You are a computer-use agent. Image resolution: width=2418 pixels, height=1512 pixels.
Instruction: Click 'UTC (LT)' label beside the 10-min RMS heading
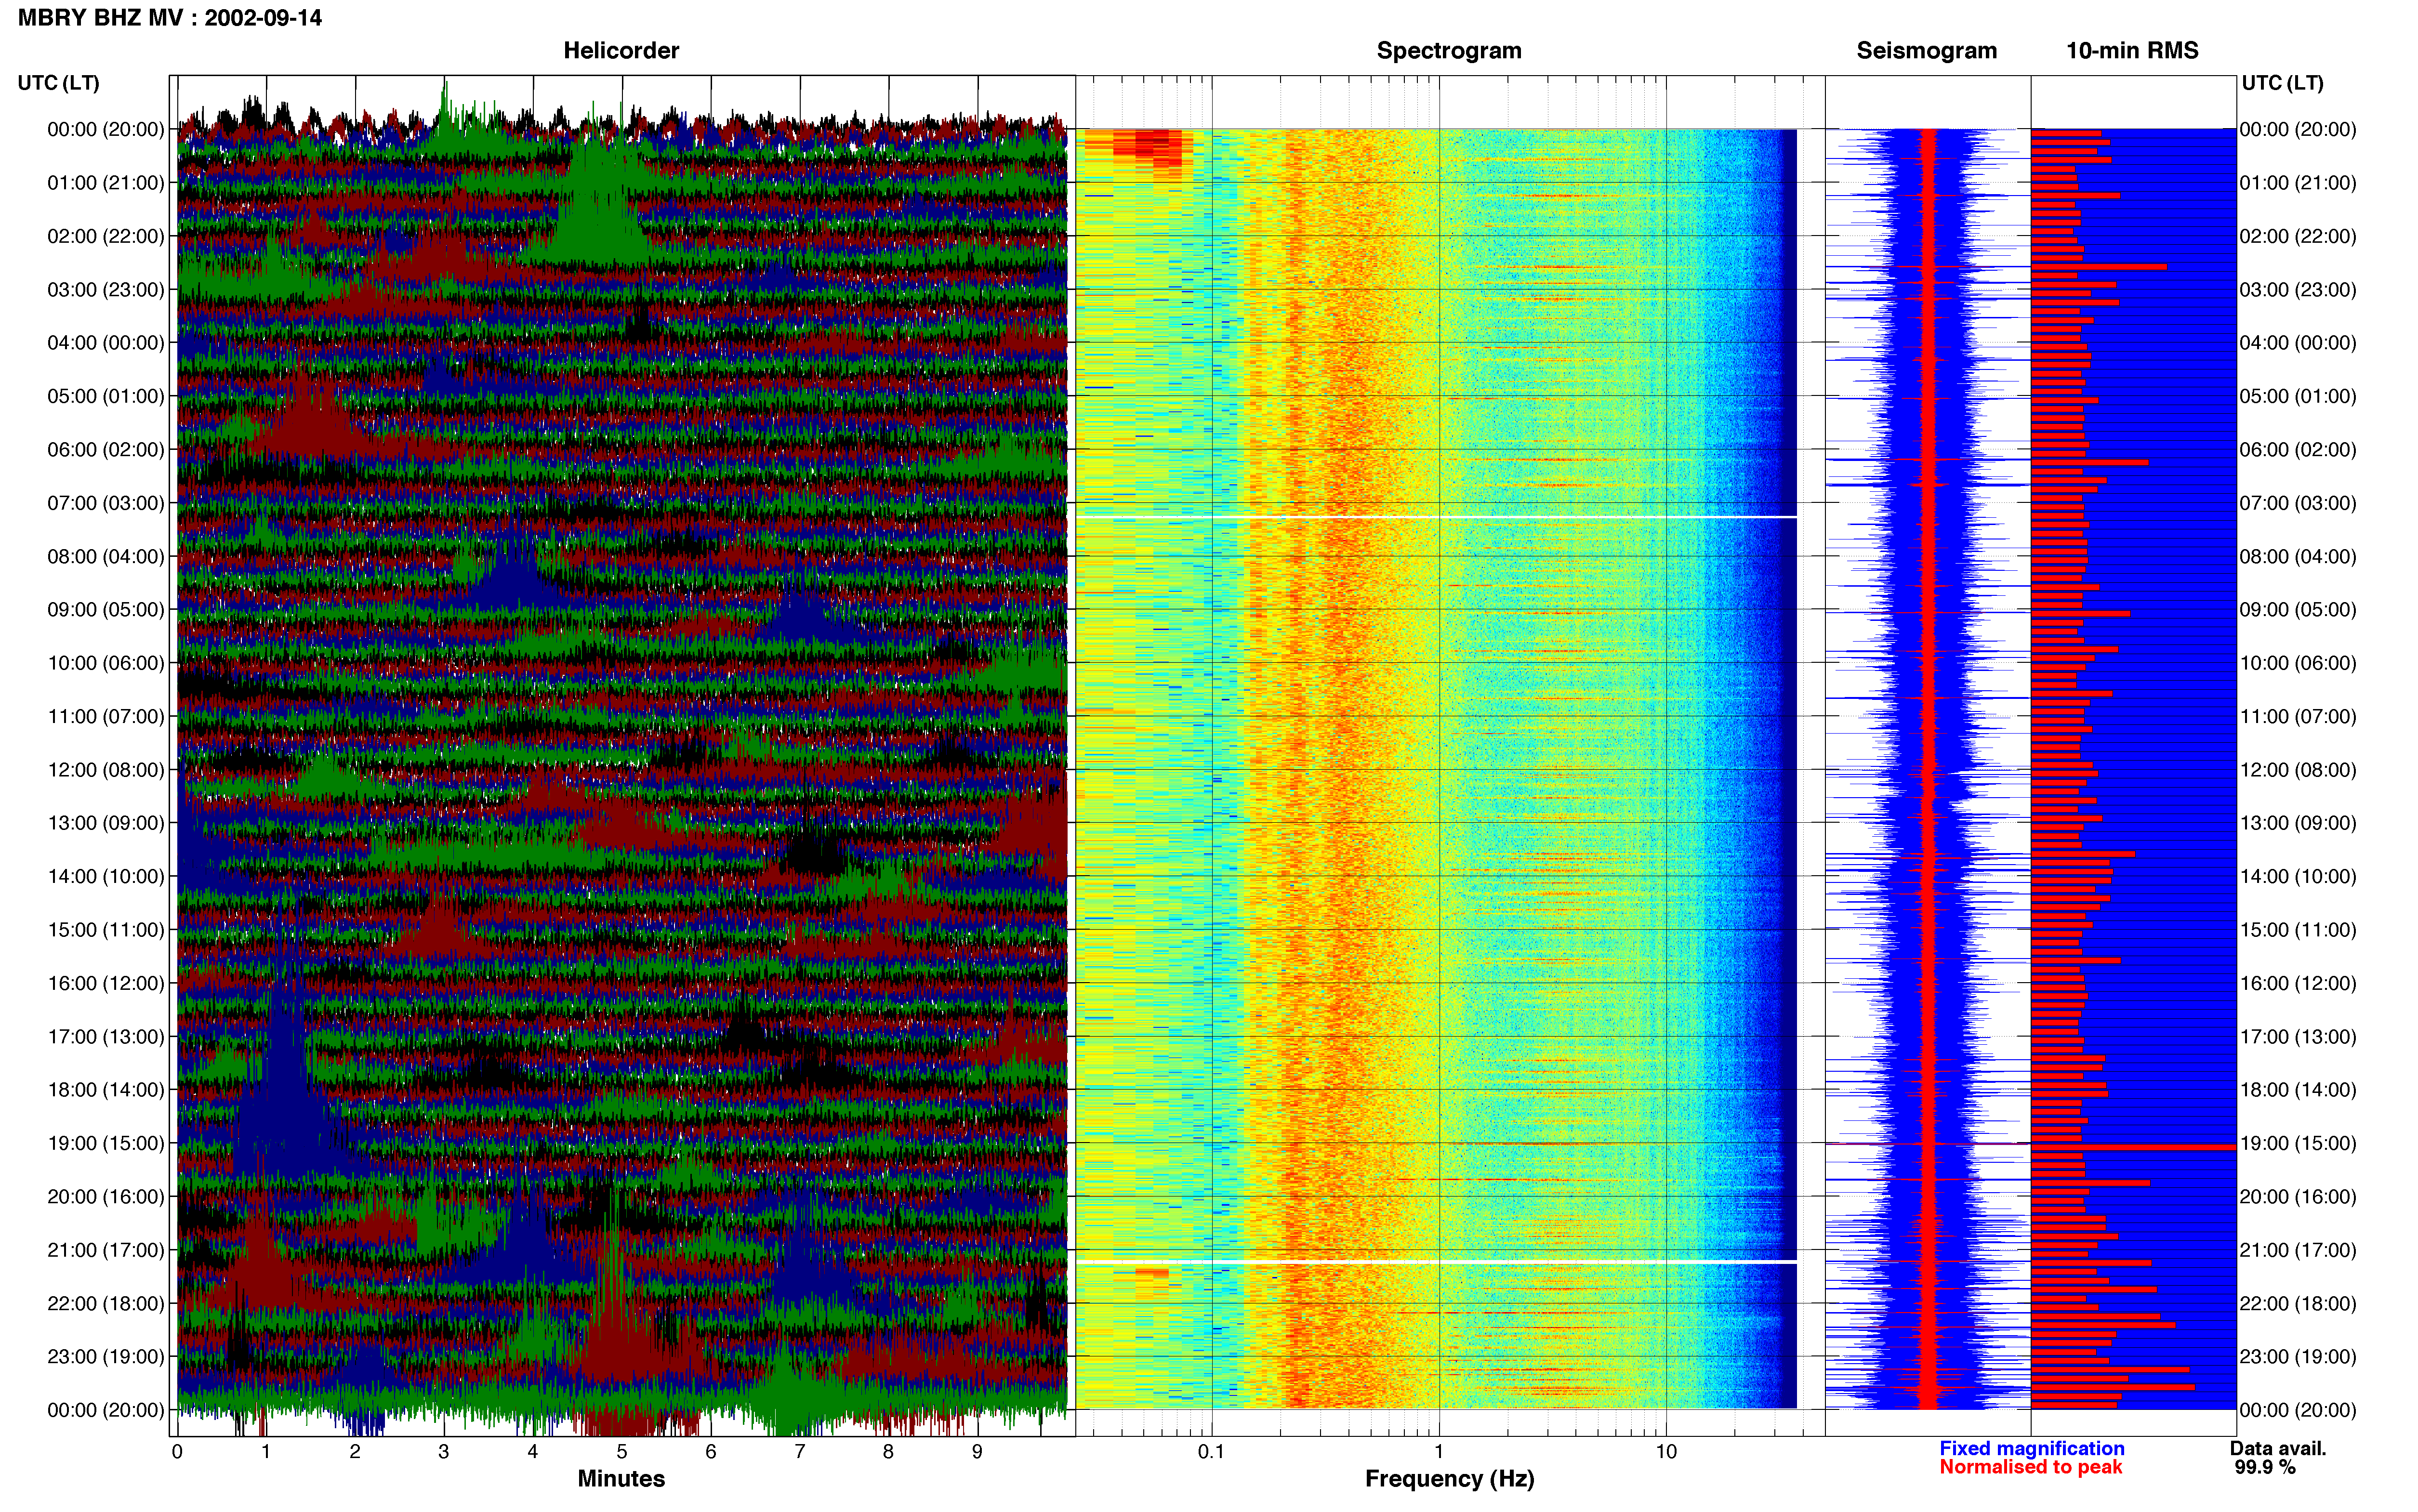[x=2282, y=83]
